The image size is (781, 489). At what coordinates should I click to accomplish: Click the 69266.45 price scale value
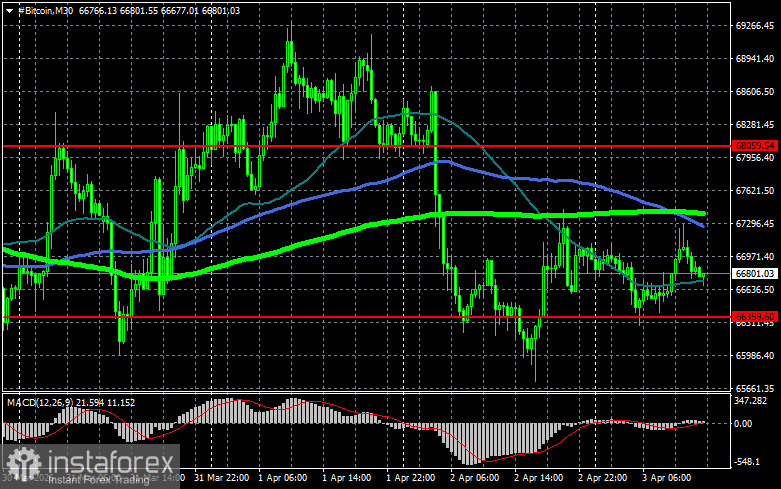[755, 25]
